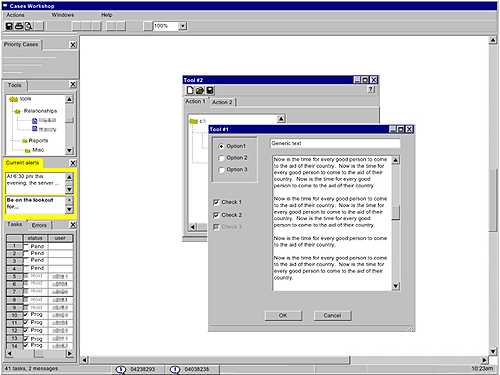The image size is (500, 375).
Task: Click the status column header
Action: tap(35, 238)
